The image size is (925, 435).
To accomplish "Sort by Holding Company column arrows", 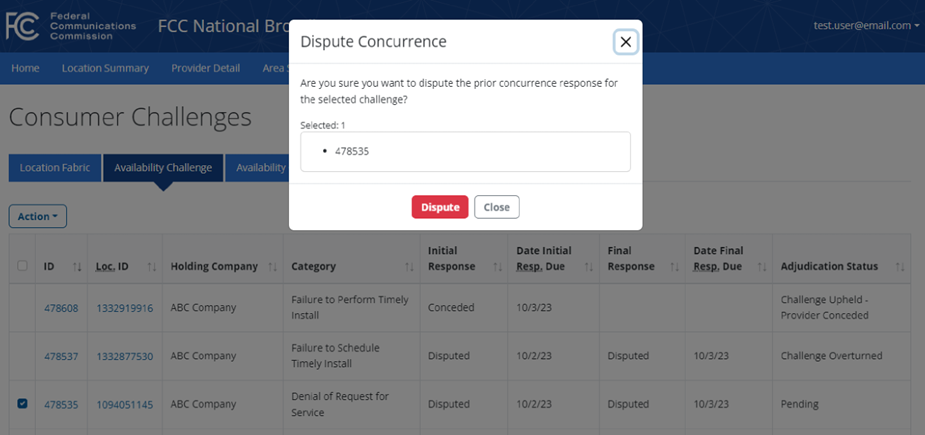I will [273, 267].
